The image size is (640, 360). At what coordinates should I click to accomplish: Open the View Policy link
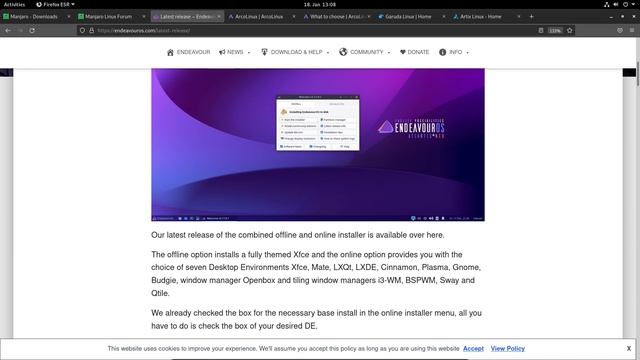click(508, 349)
